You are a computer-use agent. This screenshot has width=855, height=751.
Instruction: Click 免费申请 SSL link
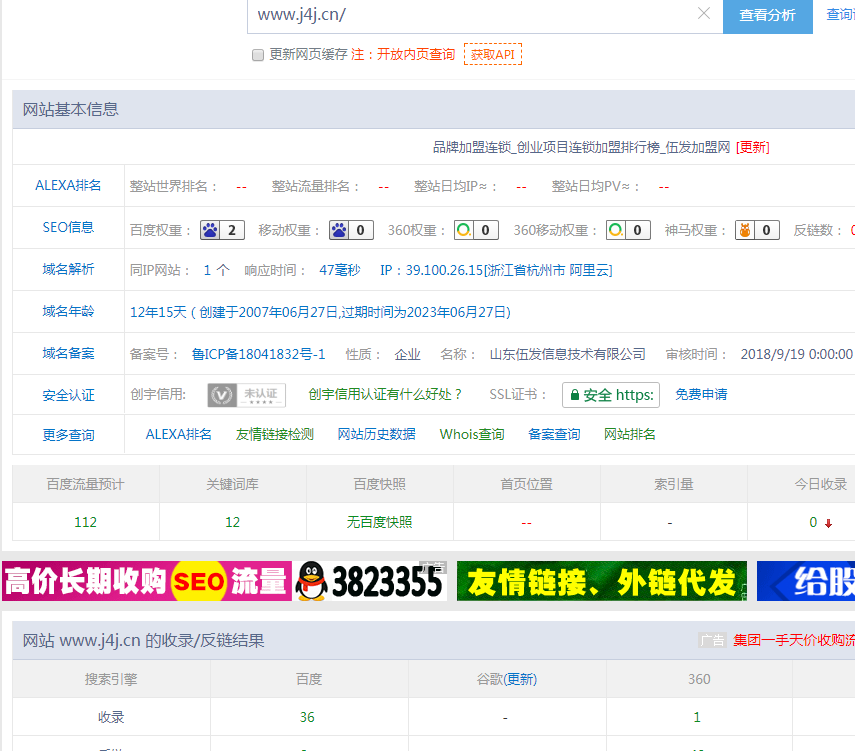tap(701, 394)
